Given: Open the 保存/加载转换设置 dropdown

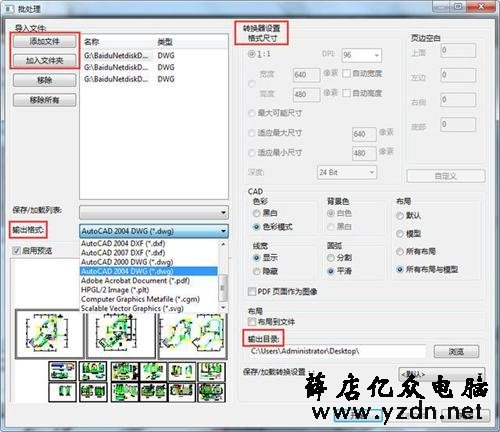Looking at the screenshot, I should coord(441,374).
